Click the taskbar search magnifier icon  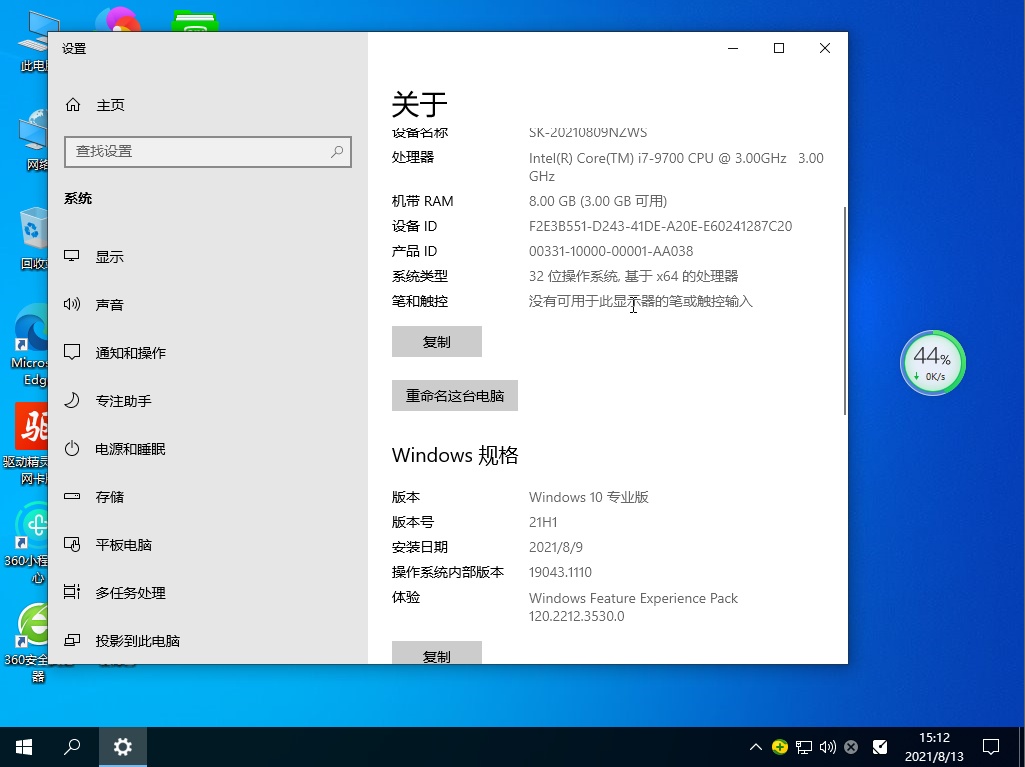(x=73, y=746)
